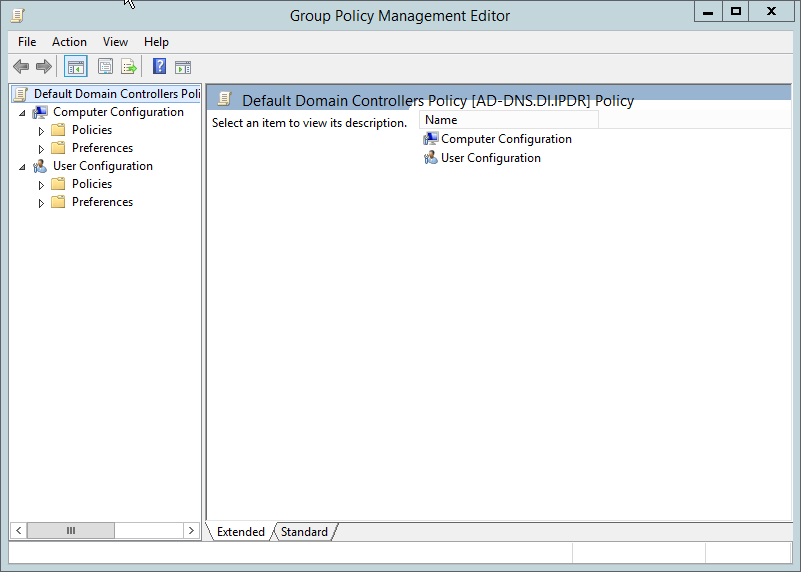Expand Policies under Computer Configuration
801x572 pixels.
[x=41, y=131]
